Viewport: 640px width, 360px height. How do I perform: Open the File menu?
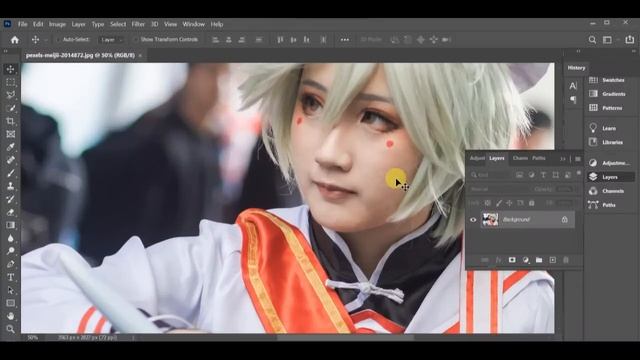pyautogui.click(x=22, y=24)
